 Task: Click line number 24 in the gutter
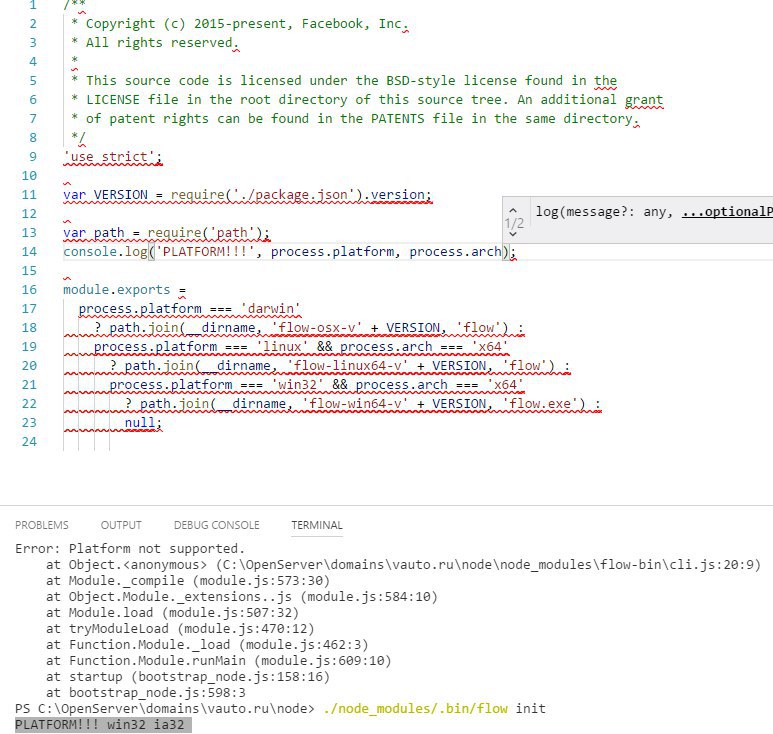(29, 442)
